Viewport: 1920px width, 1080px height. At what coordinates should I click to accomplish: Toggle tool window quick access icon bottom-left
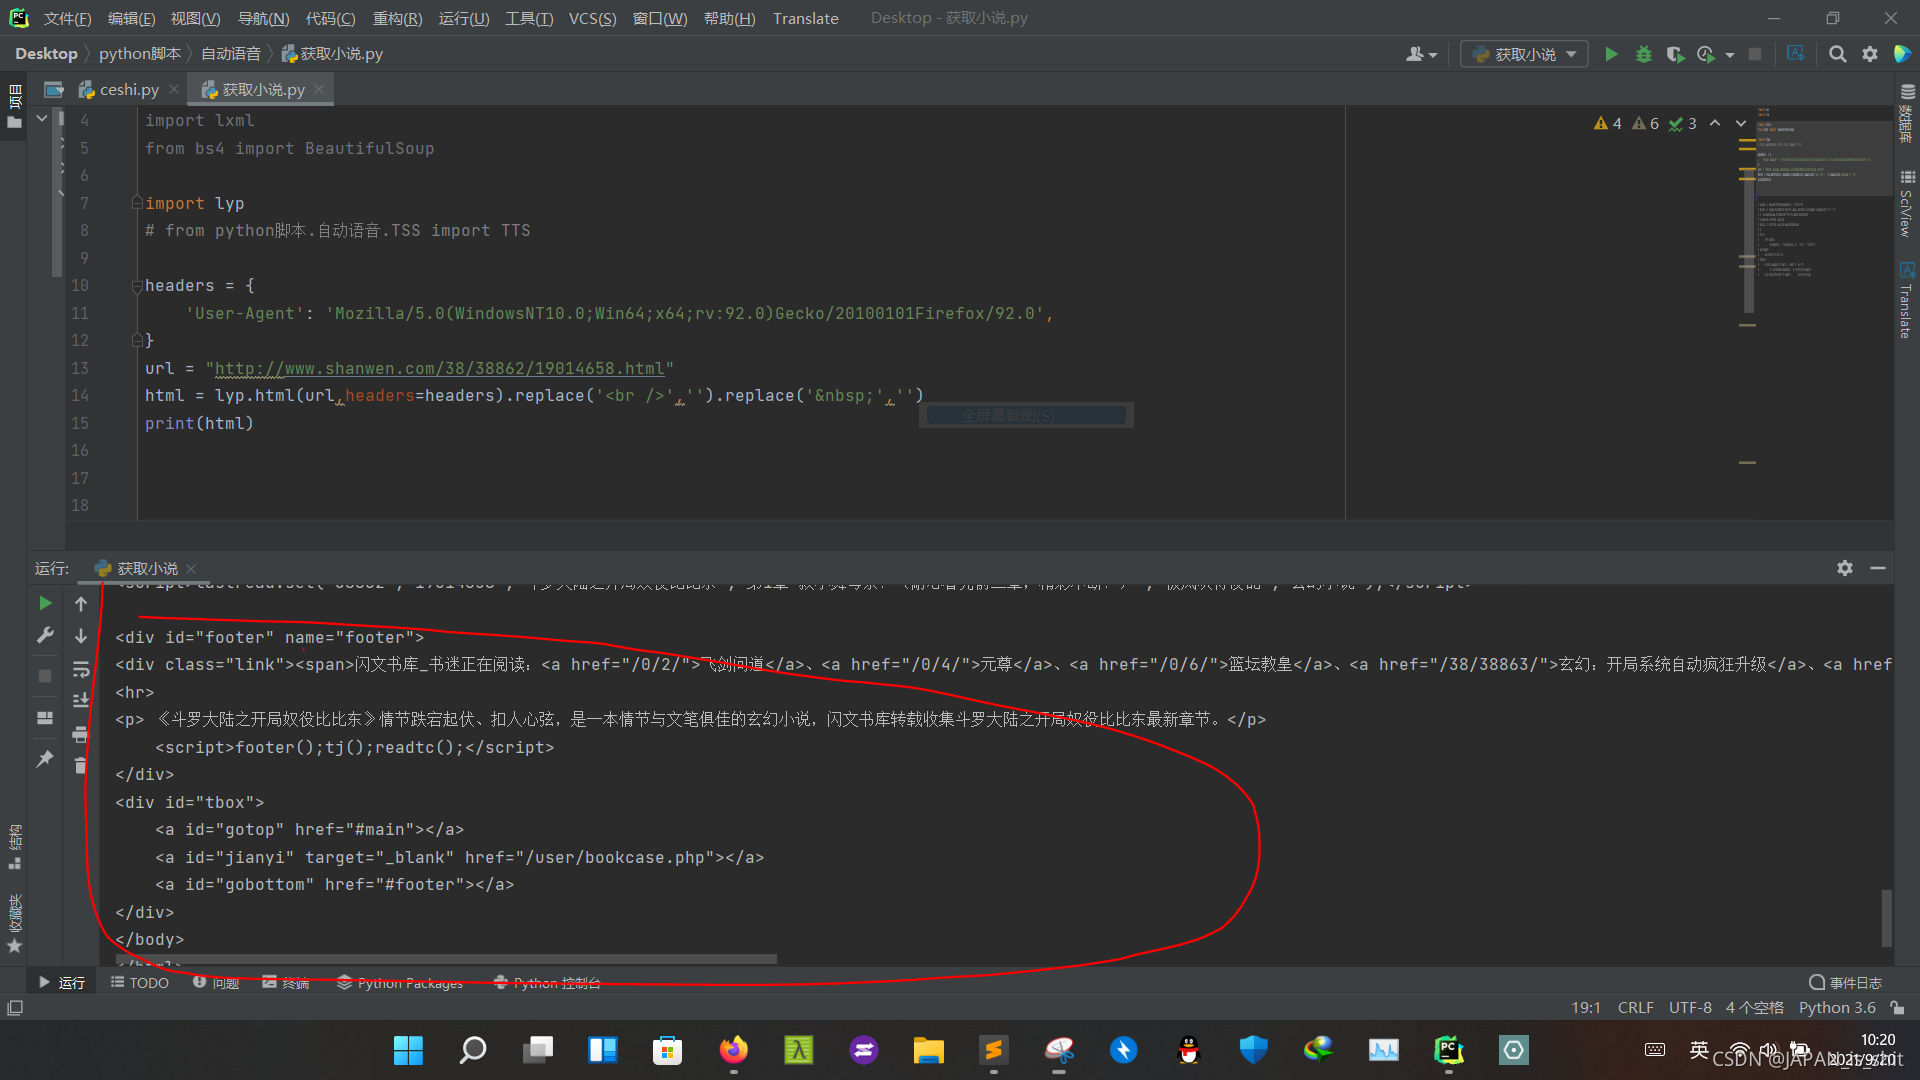coord(15,1008)
